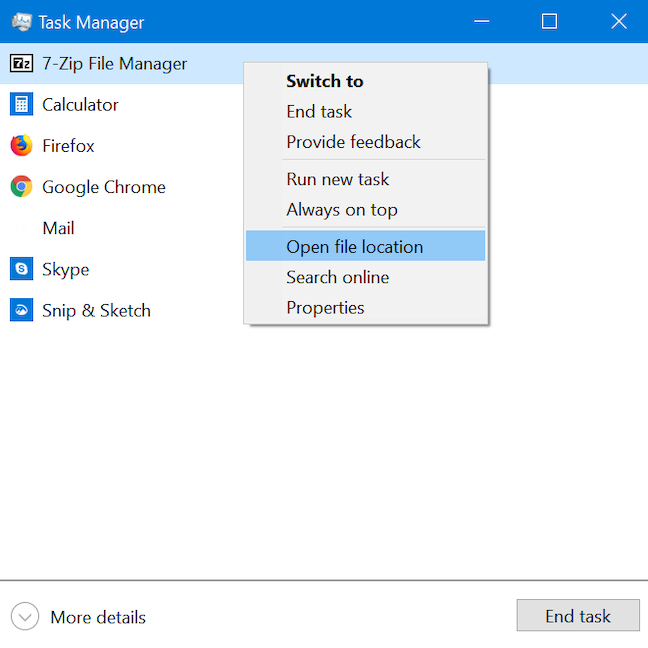This screenshot has width=648, height=648.
Task: Close the Task Manager window
Action: [x=619, y=21]
